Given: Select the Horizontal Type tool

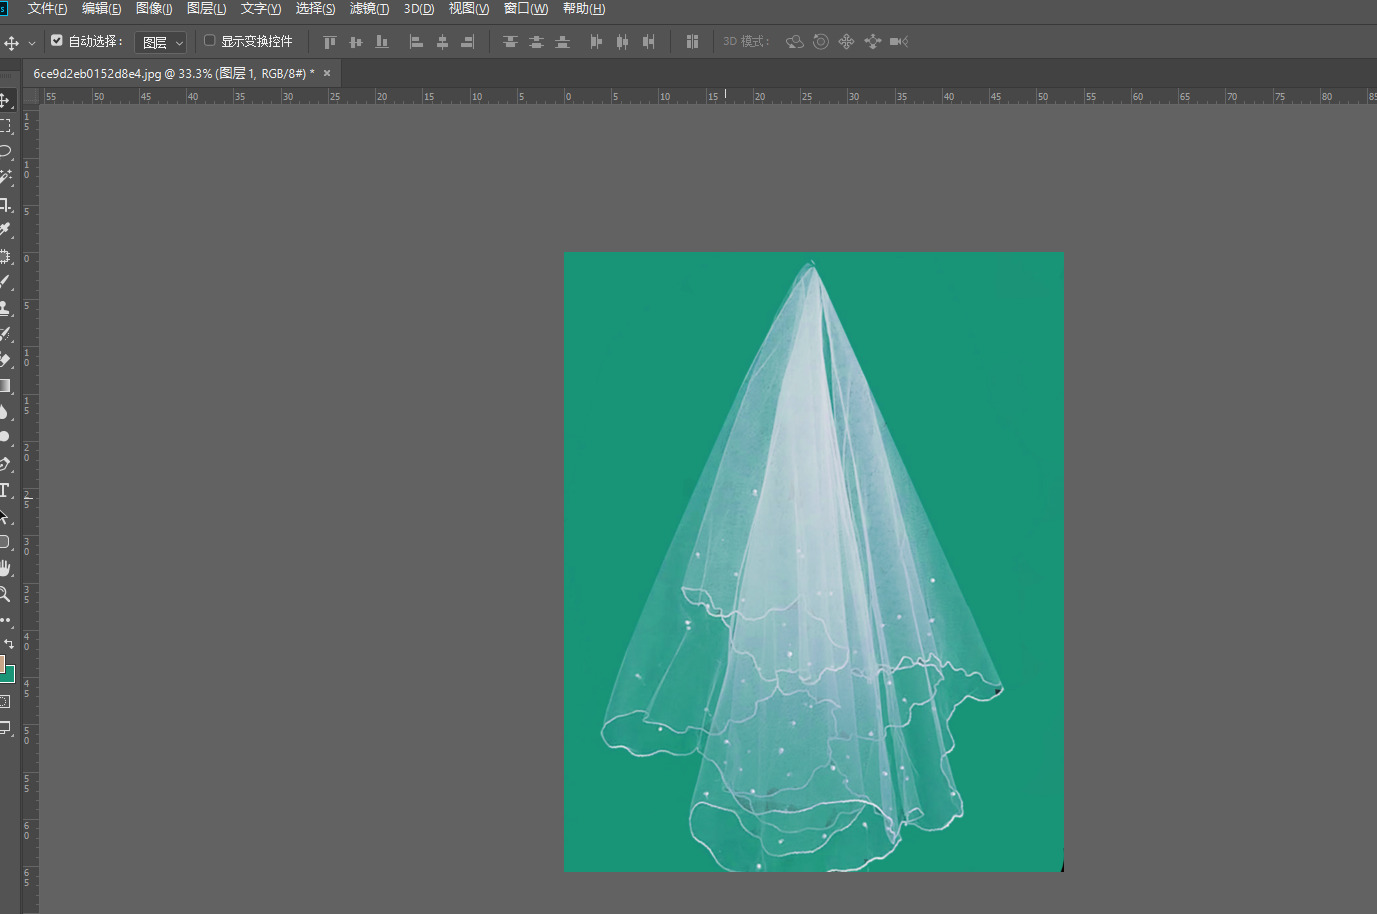Looking at the screenshot, I should pos(5,490).
